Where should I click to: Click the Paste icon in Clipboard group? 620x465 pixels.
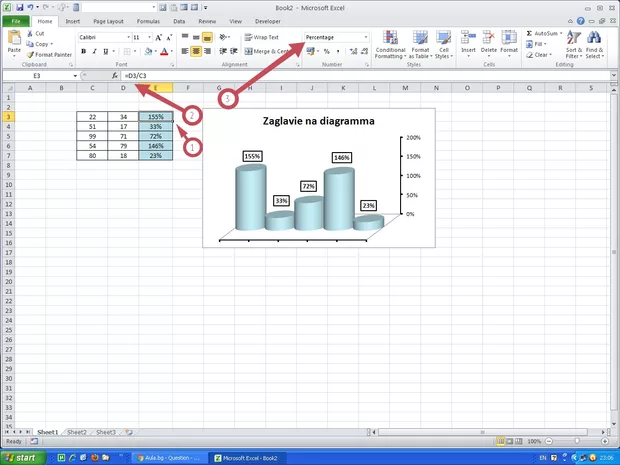[x=14, y=38]
